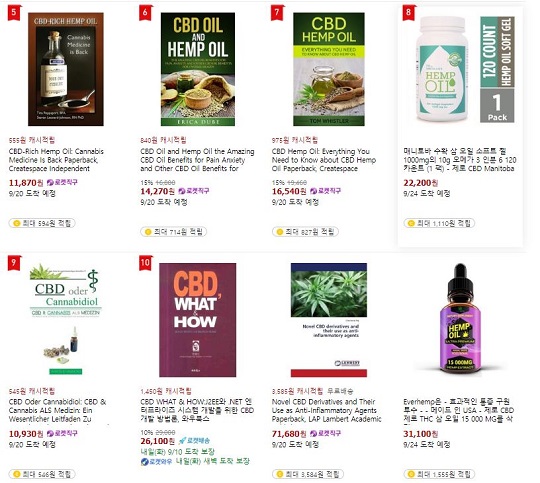Click the rank 9 ribbon badge
540x483 pixels.
(x=14, y=263)
